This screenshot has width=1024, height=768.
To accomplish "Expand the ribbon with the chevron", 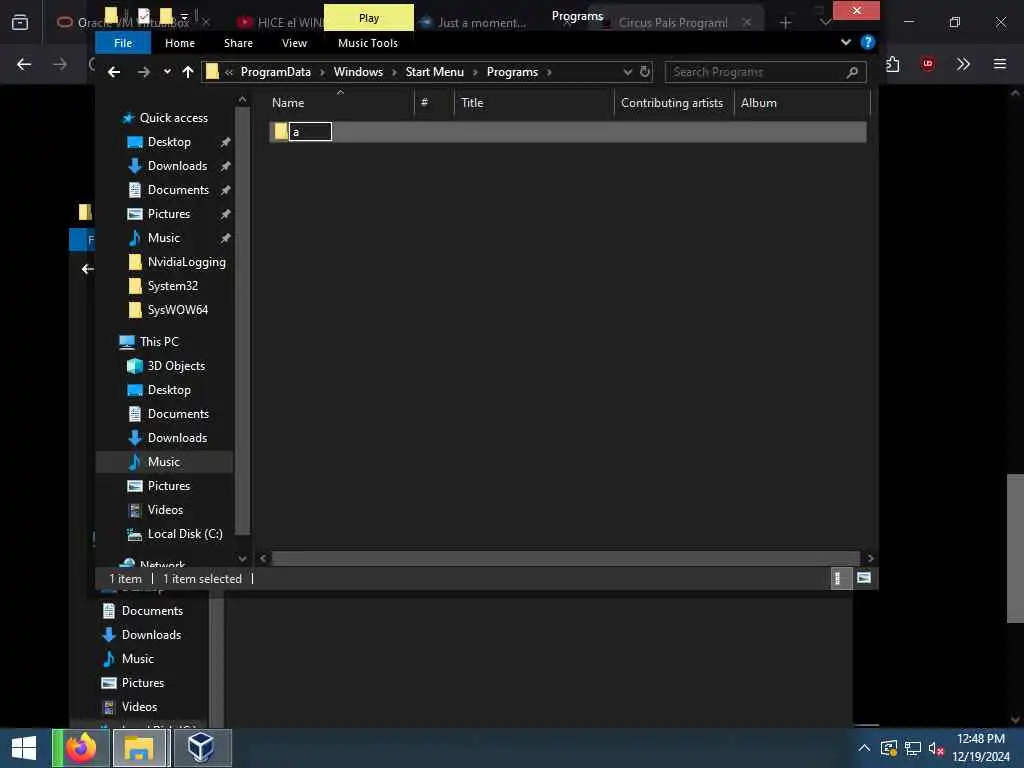I will tap(846, 42).
